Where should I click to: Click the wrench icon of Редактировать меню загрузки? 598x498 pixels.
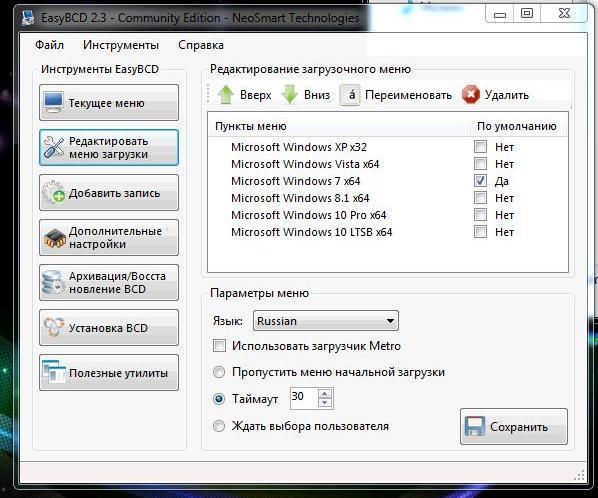pyautogui.click(x=54, y=147)
